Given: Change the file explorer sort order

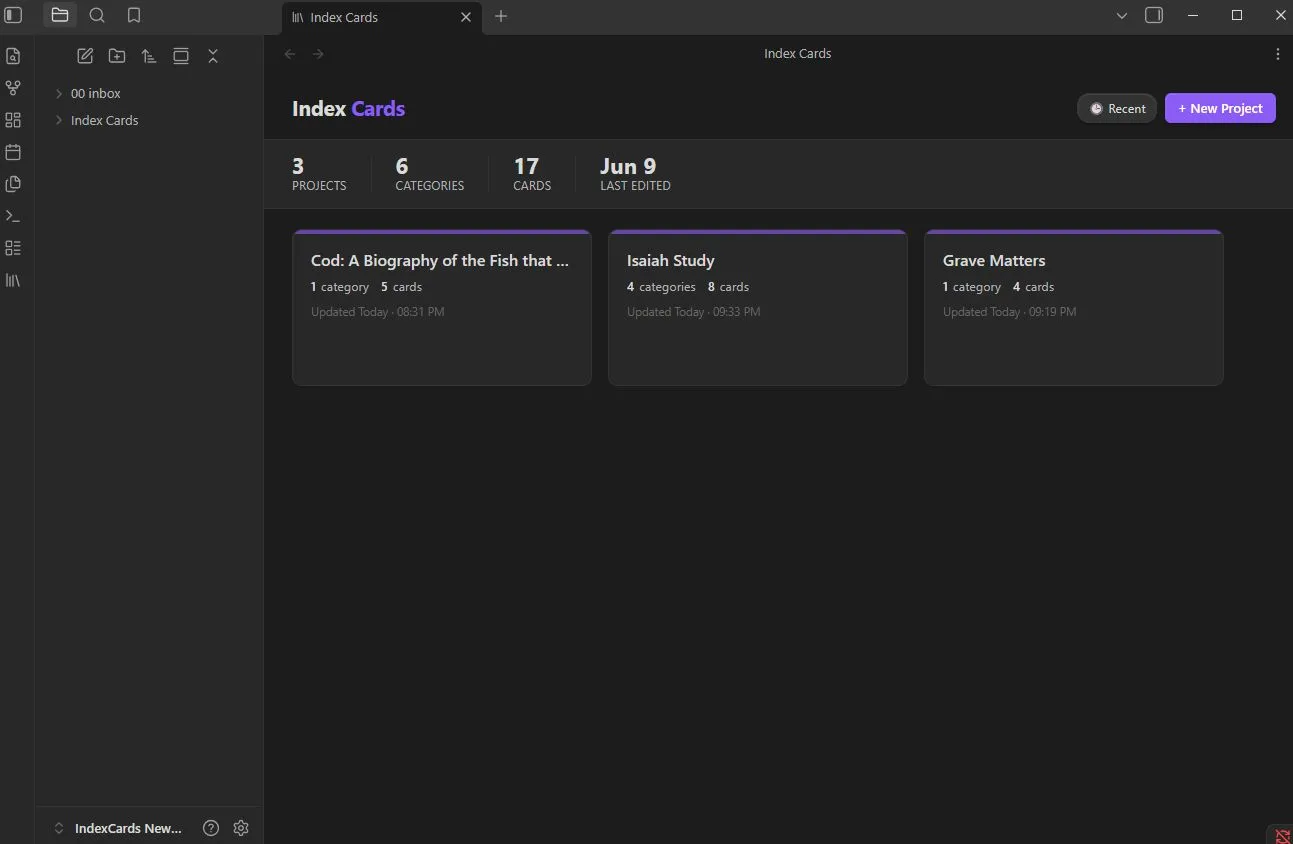Looking at the screenshot, I should tap(149, 56).
